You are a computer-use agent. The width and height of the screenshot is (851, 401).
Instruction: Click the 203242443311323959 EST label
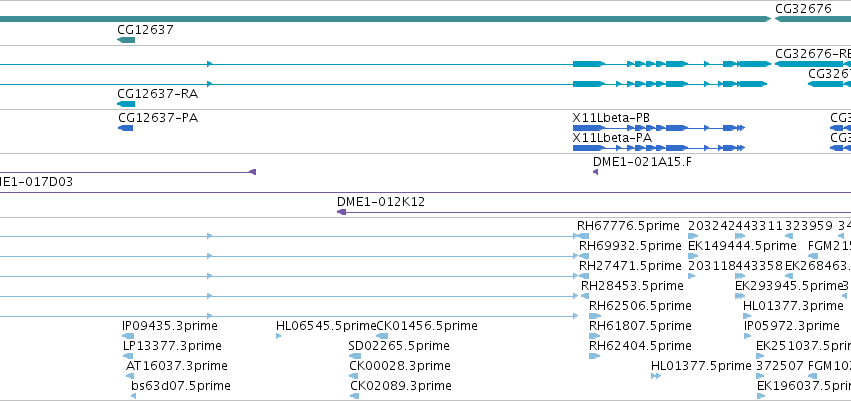(760, 226)
